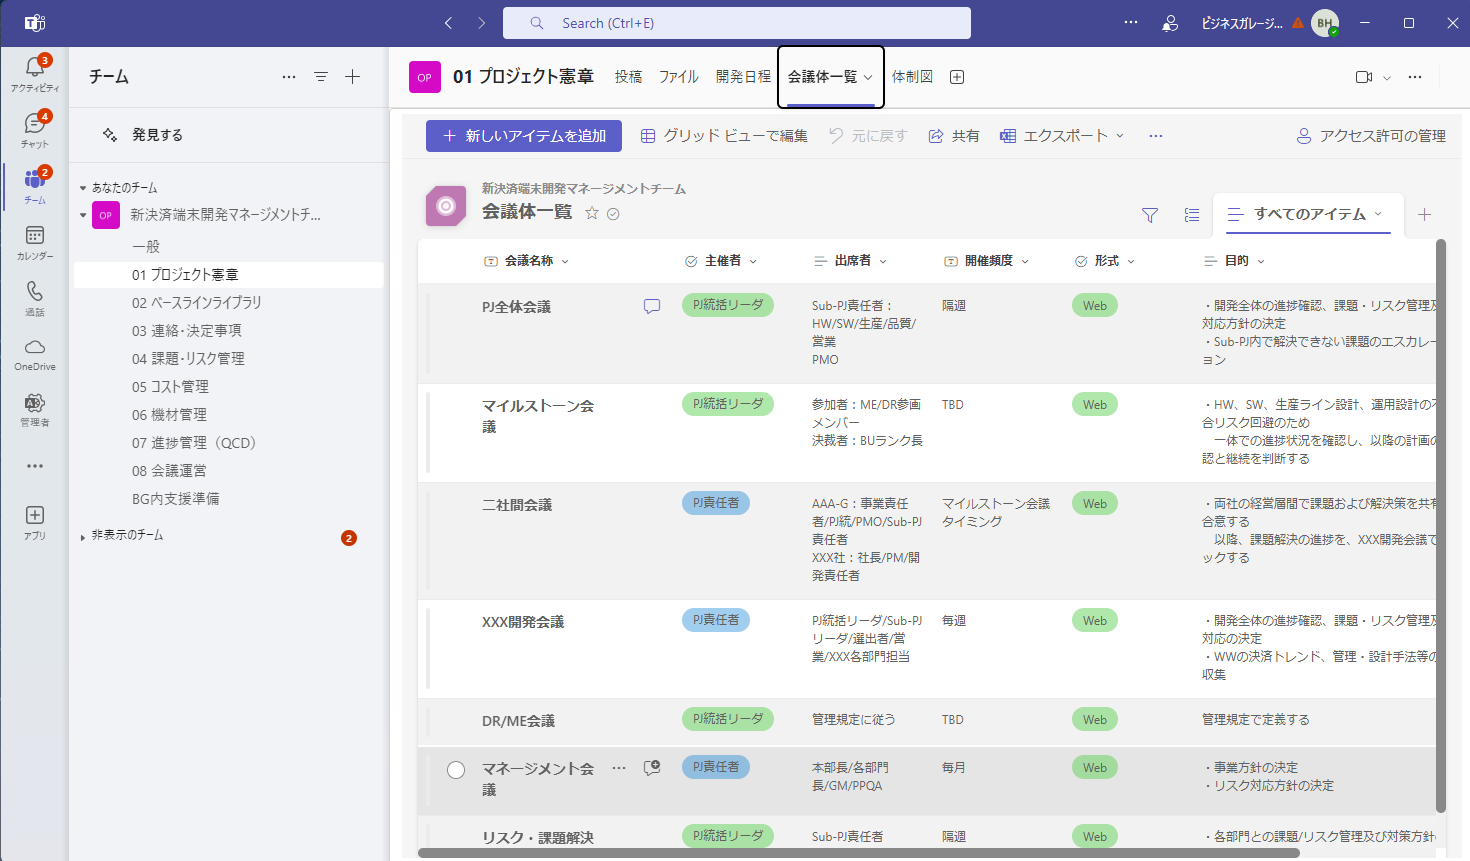The width and height of the screenshot is (1470, 861).
Task: Switch to the 投稿 tab
Action: tap(628, 77)
